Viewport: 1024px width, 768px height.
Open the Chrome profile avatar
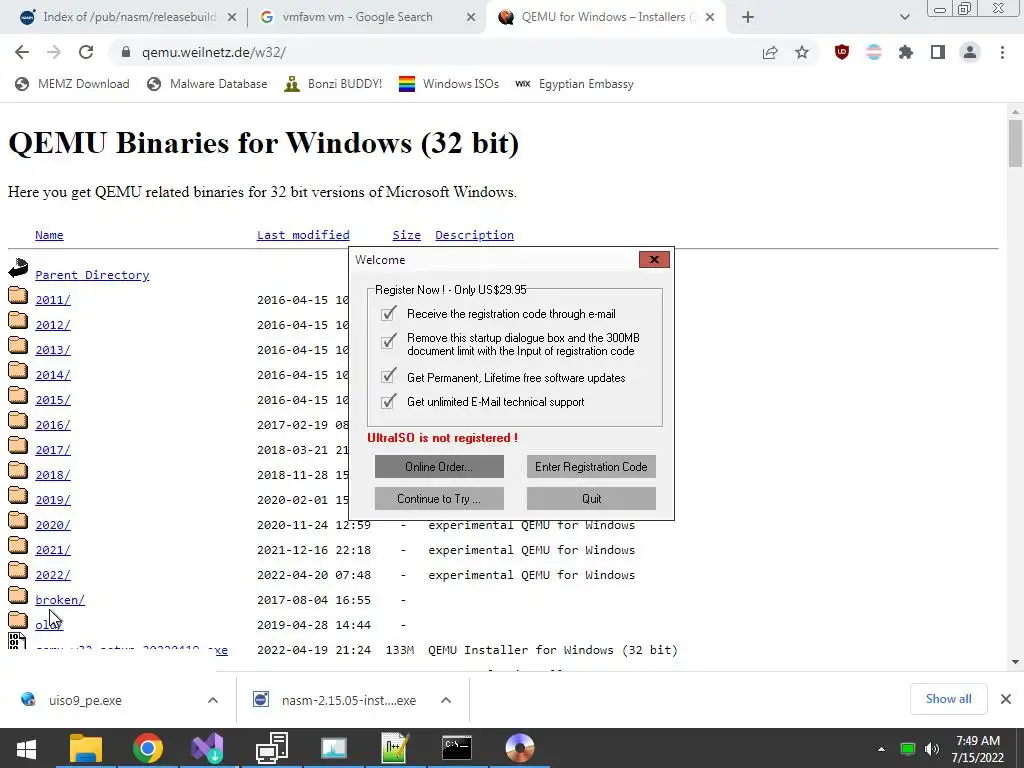point(970,52)
